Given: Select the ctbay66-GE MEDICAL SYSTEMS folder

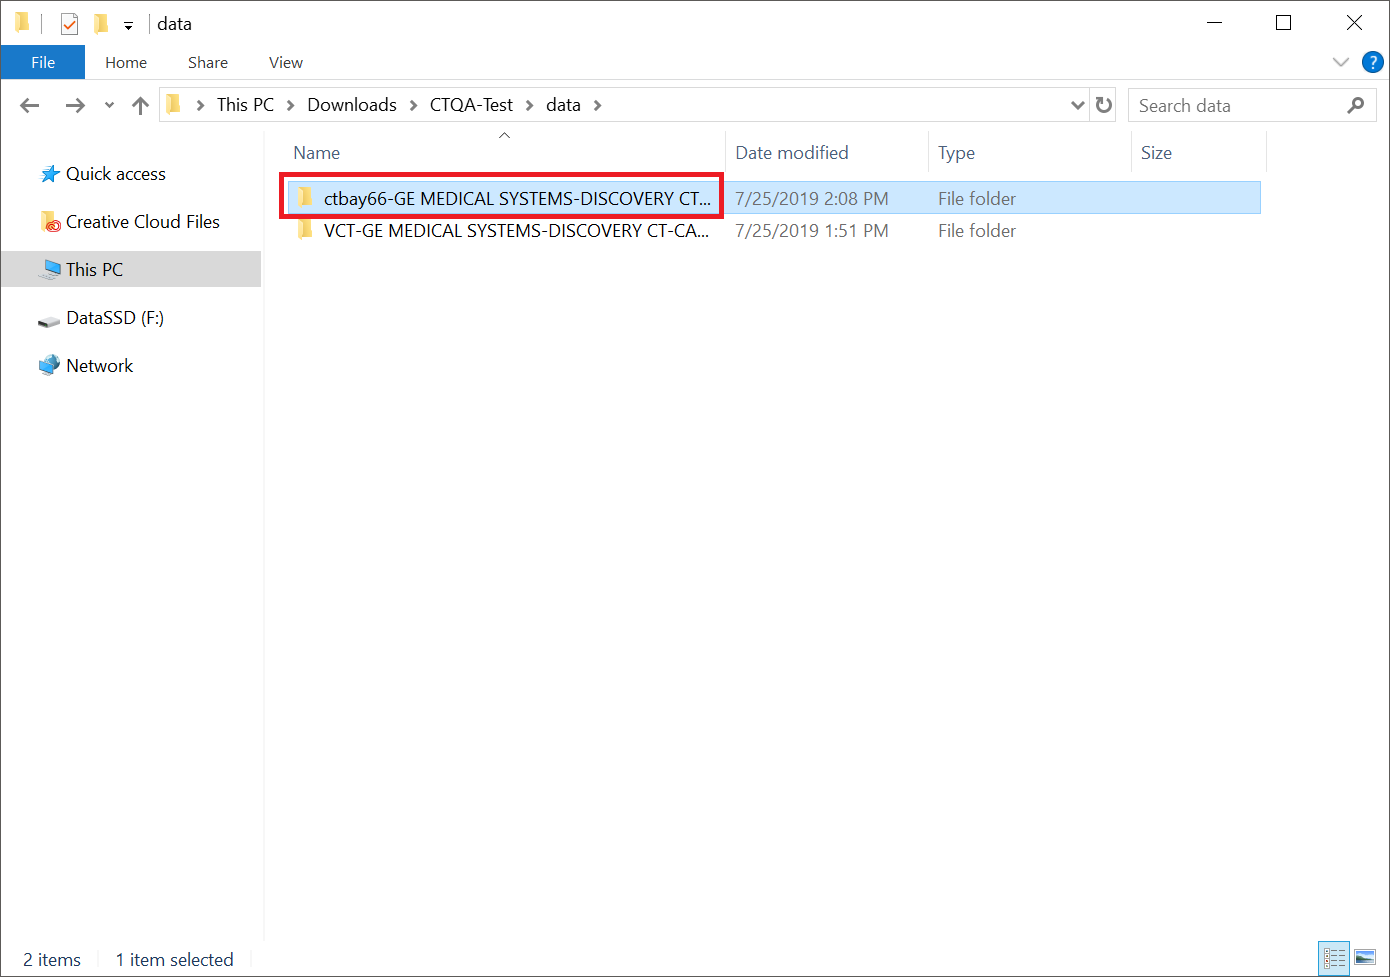Looking at the screenshot, I should pos(517,198).
